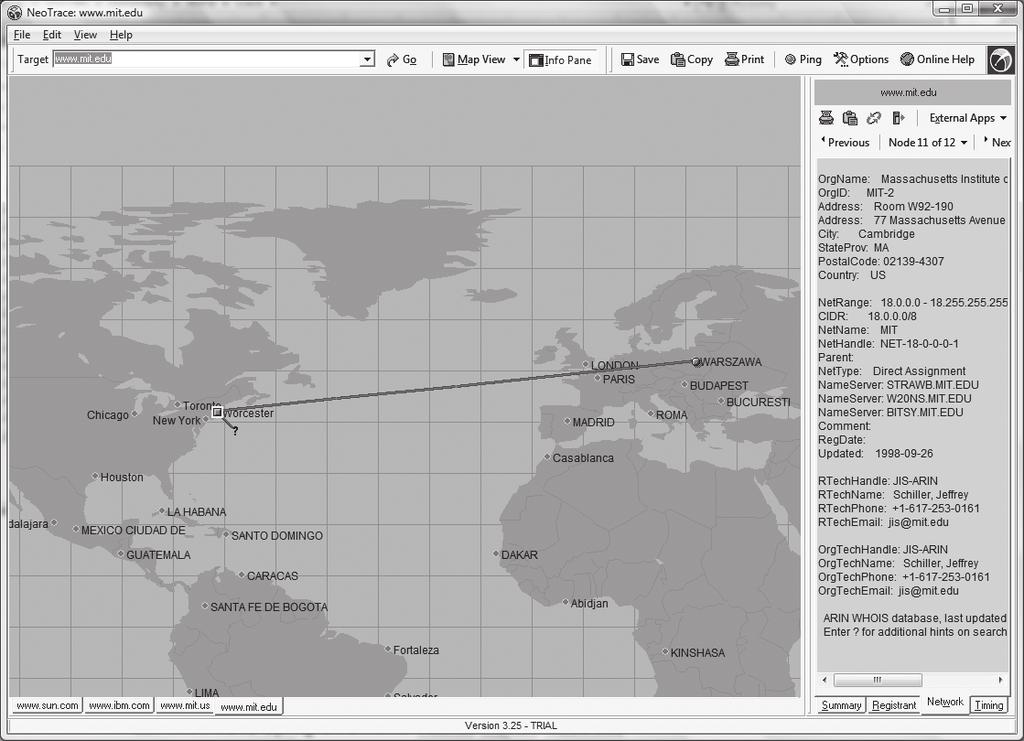This screenshot has width=1024, height=741.
Task: Click the Chicago city label on map
Action: click(x=108, y=415)
